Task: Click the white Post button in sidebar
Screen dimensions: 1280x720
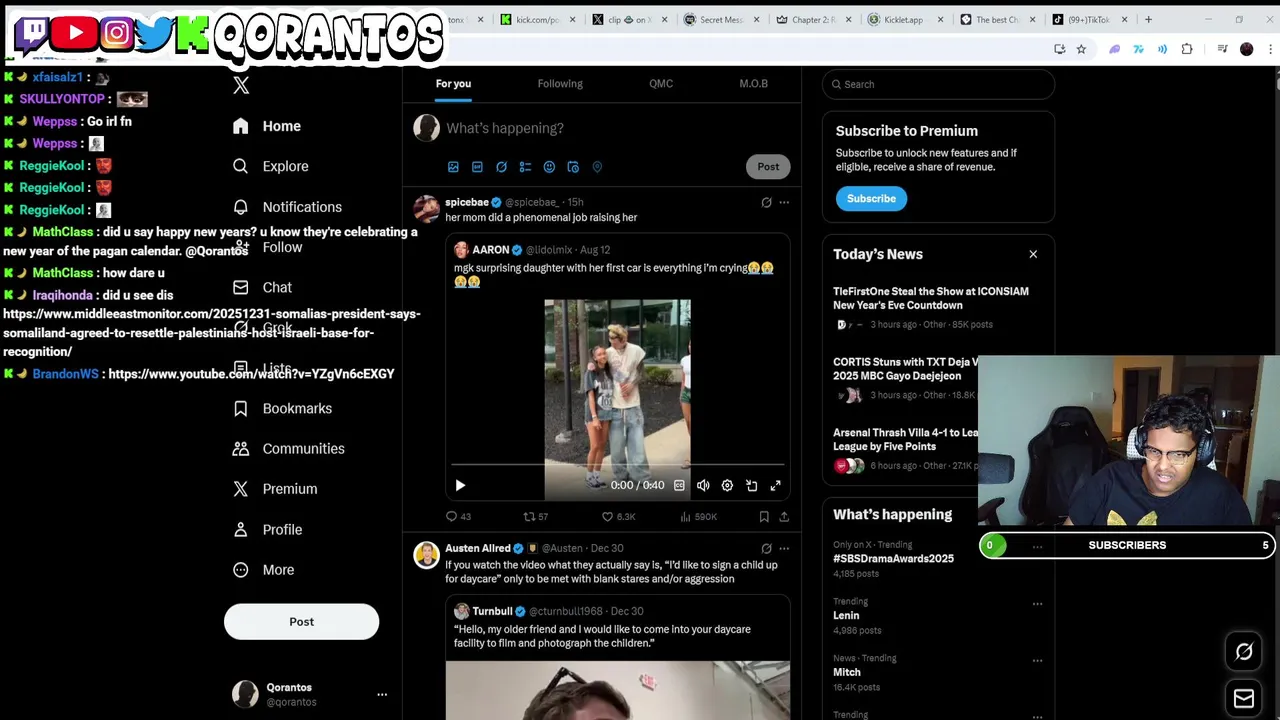Action: point(301,621)
